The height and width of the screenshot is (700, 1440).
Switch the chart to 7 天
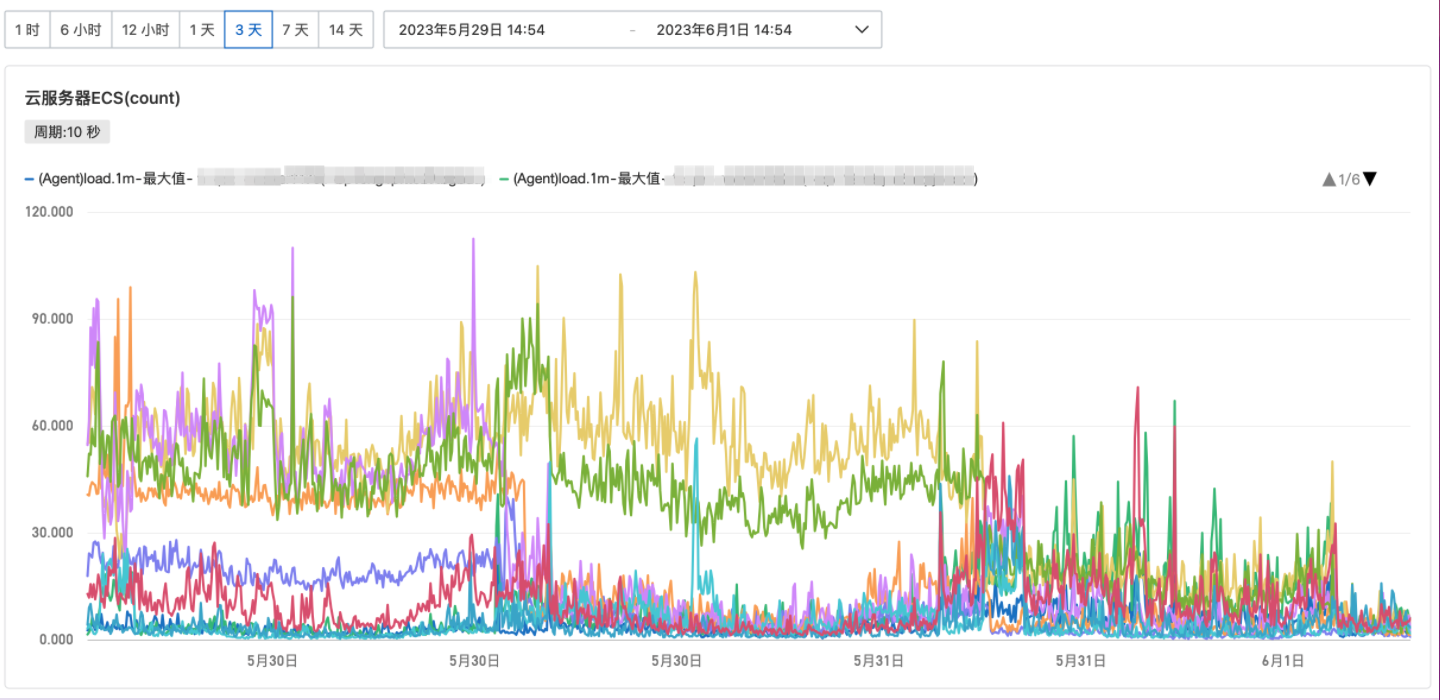coord(295,30)
